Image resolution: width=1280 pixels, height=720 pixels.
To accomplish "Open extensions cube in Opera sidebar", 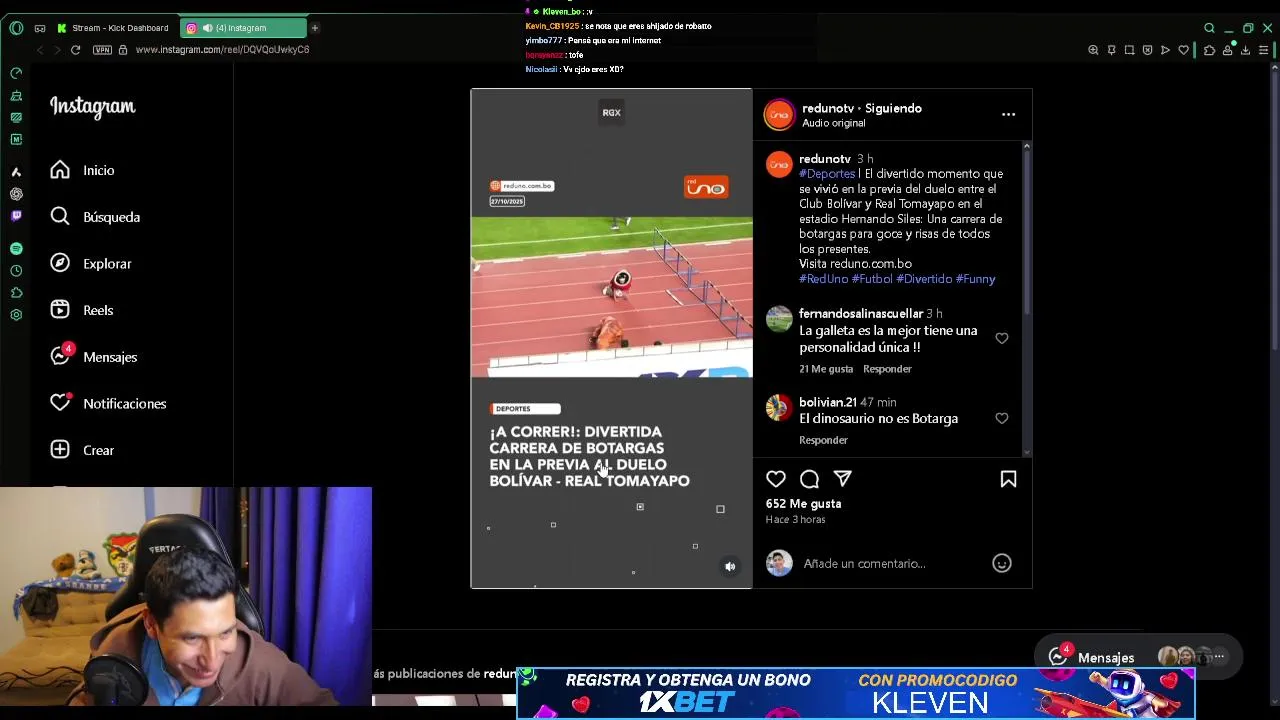I will [x=16, y=293].
